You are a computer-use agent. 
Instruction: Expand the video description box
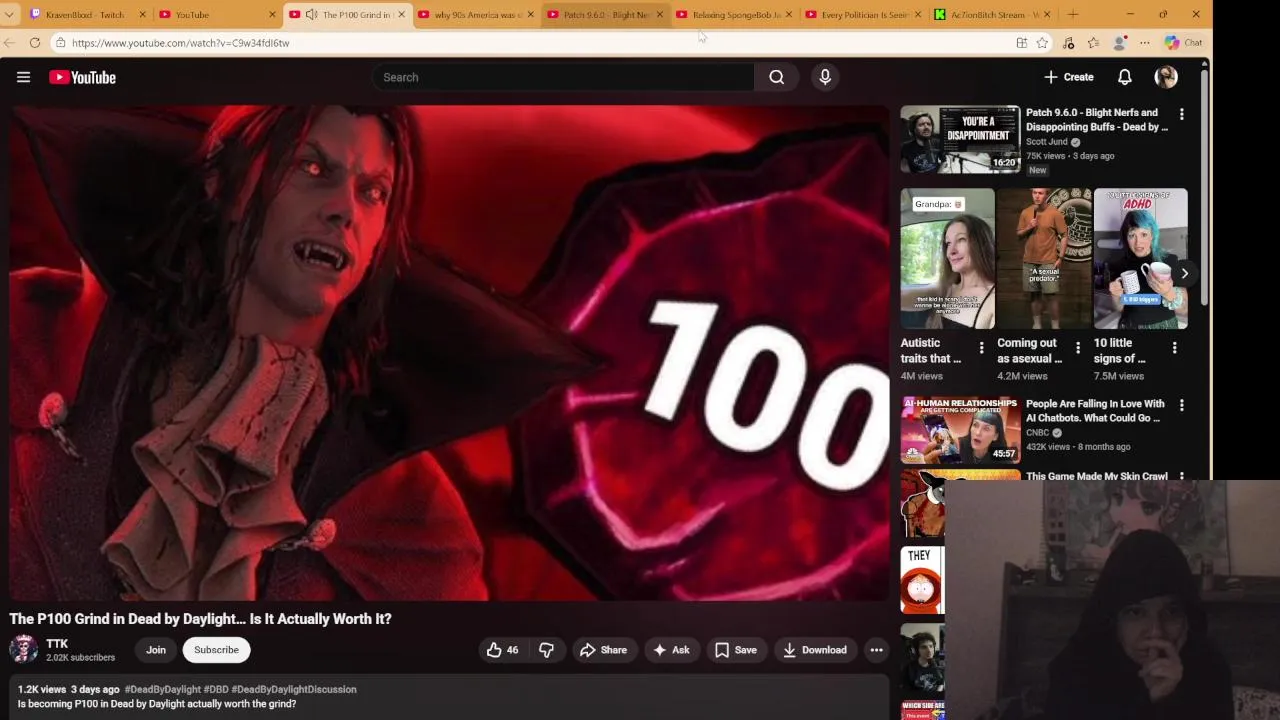[449, 698]
